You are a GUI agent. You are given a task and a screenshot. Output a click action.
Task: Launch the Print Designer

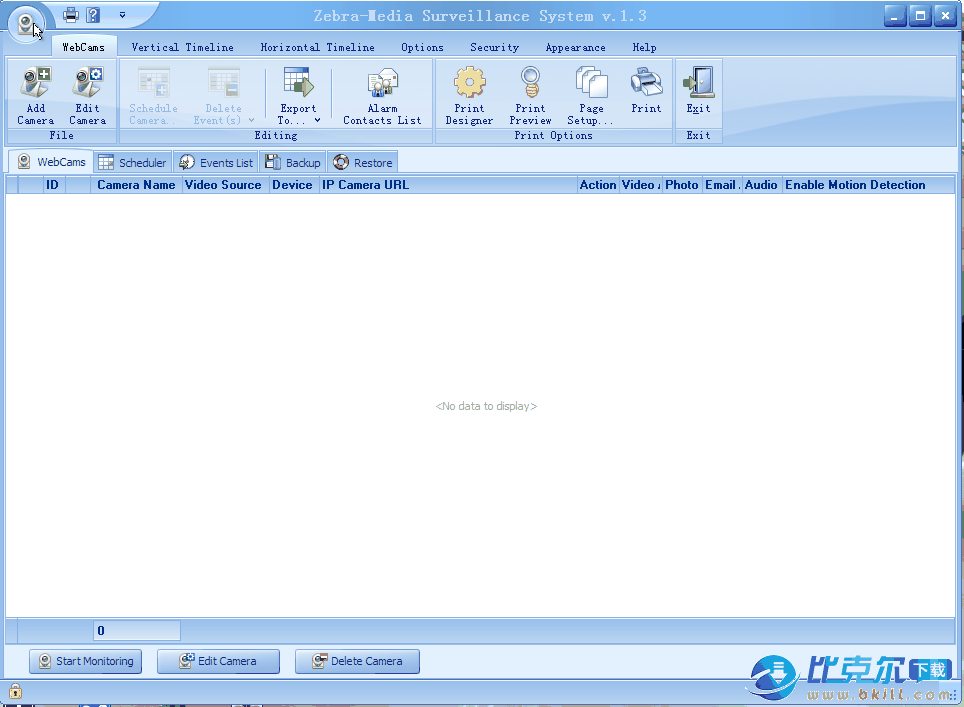(469, 95)
